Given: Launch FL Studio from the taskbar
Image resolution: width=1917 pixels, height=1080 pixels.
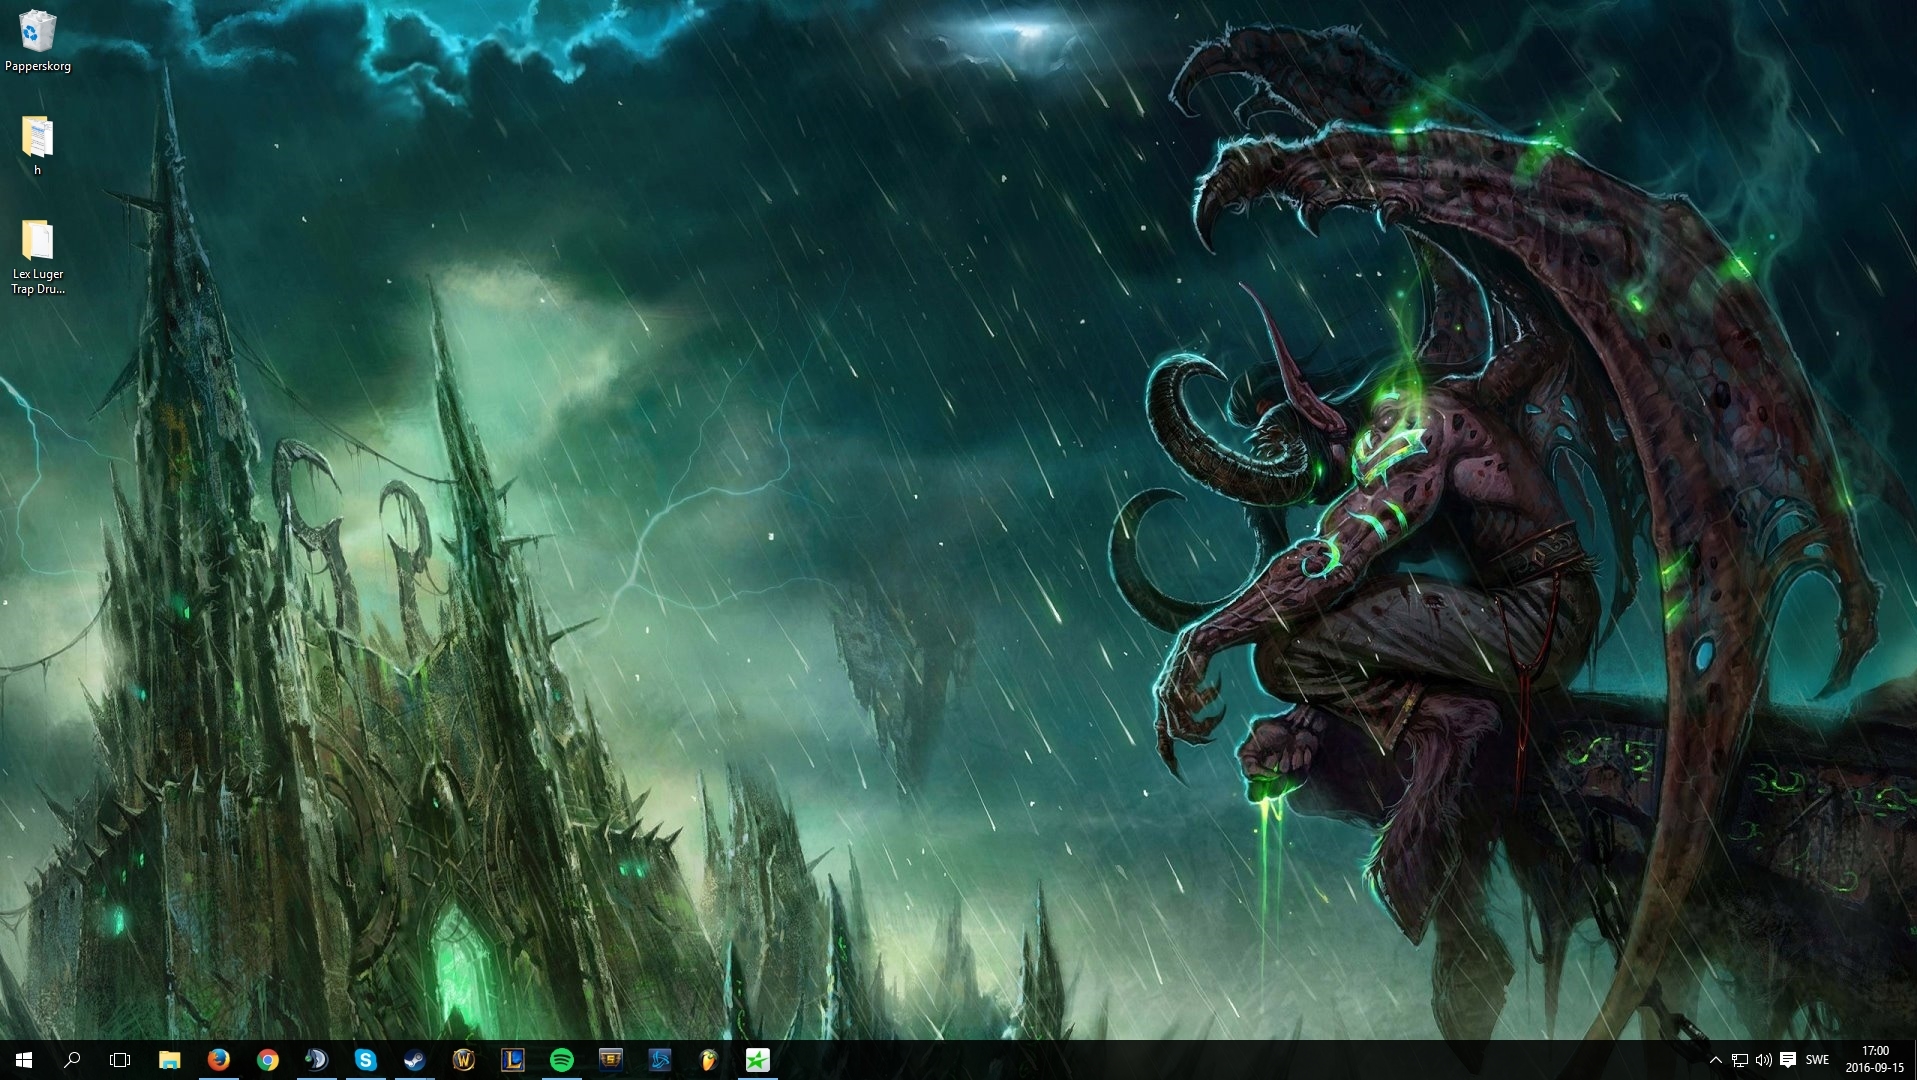Looking at the screenshot, I should tap(708, 1060).
